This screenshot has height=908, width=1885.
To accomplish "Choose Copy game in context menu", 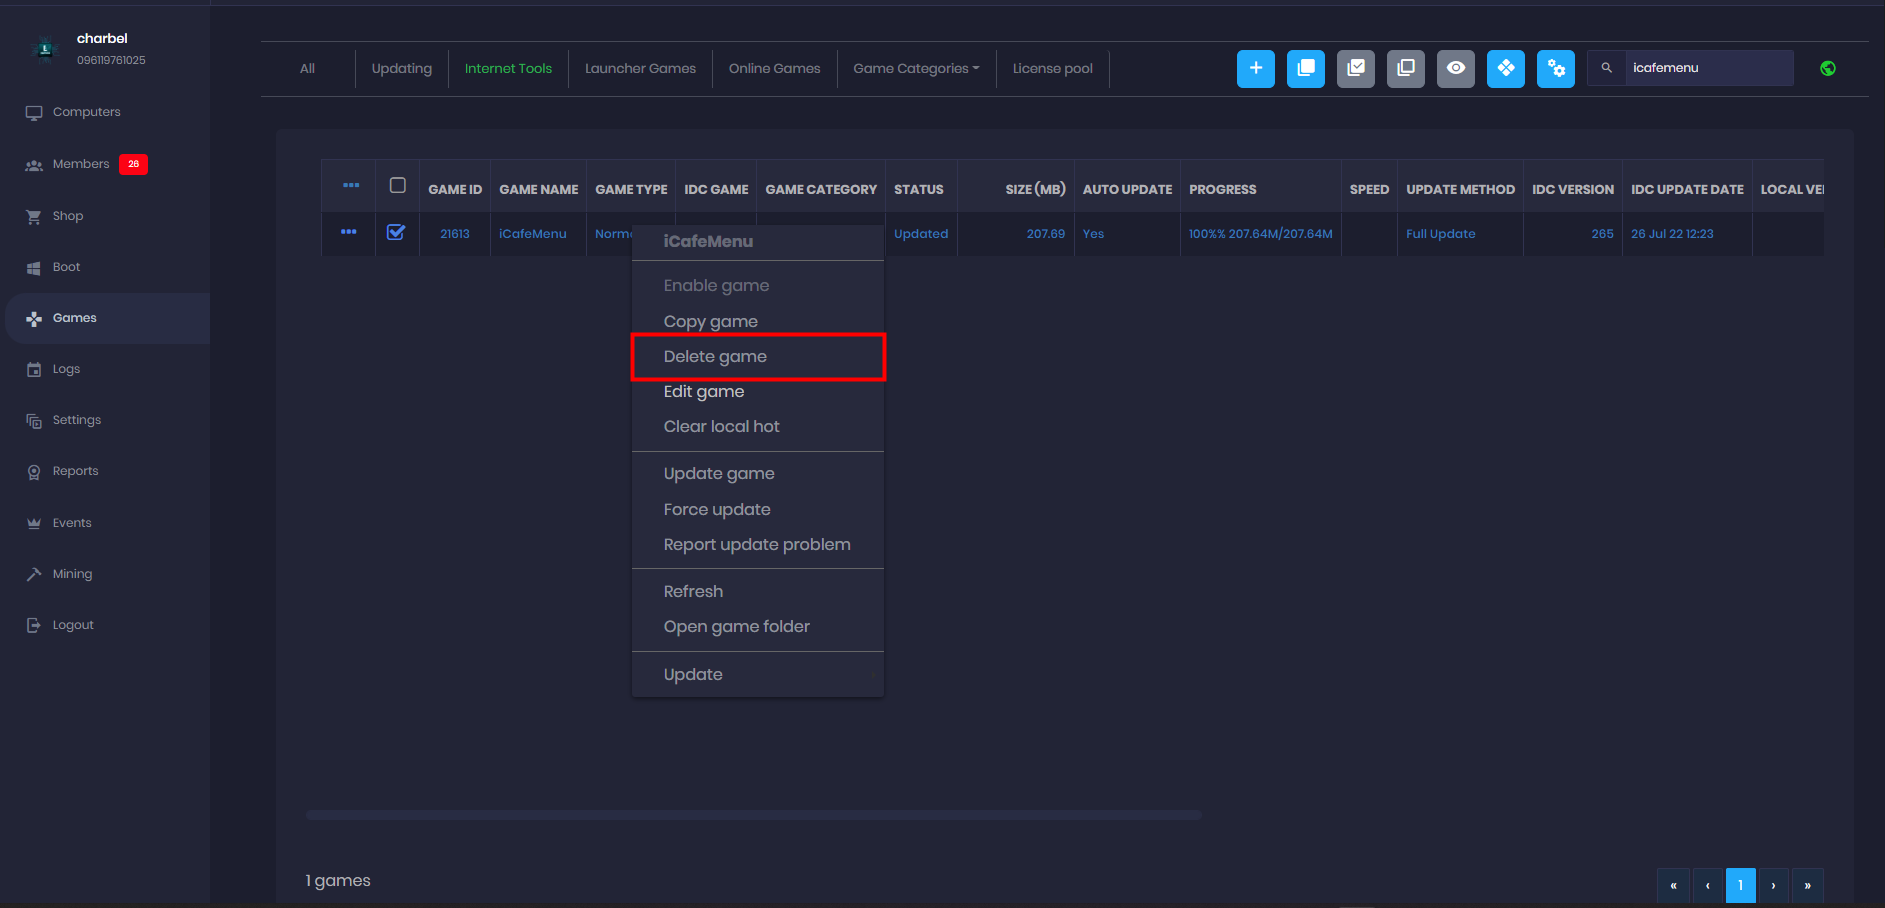I will [x=758, y=321].
